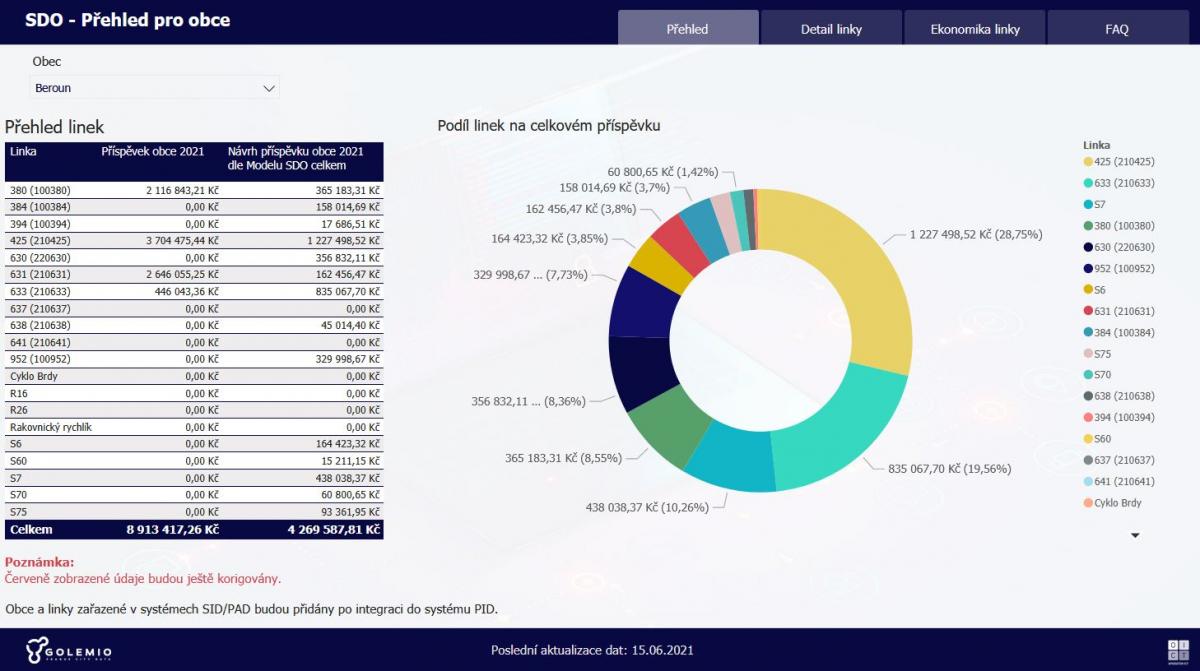The image size is (1200, 671).
Task: Click legend entry S6
Action: (1094, 290)
